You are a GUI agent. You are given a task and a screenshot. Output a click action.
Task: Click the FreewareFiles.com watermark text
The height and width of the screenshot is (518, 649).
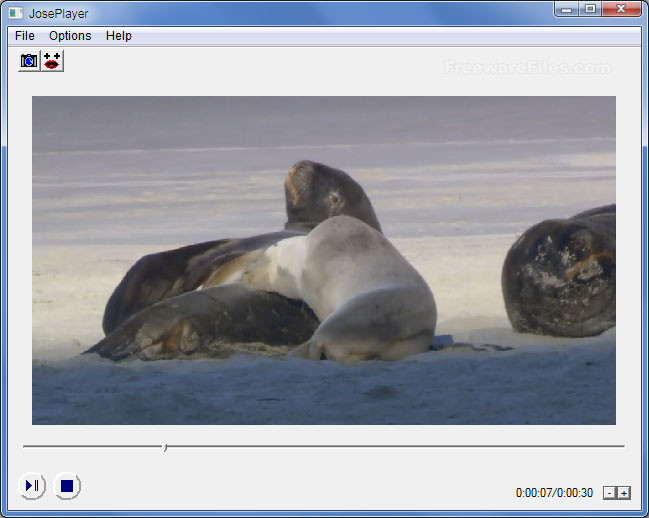pyautogui.click(x=527, y=67)
